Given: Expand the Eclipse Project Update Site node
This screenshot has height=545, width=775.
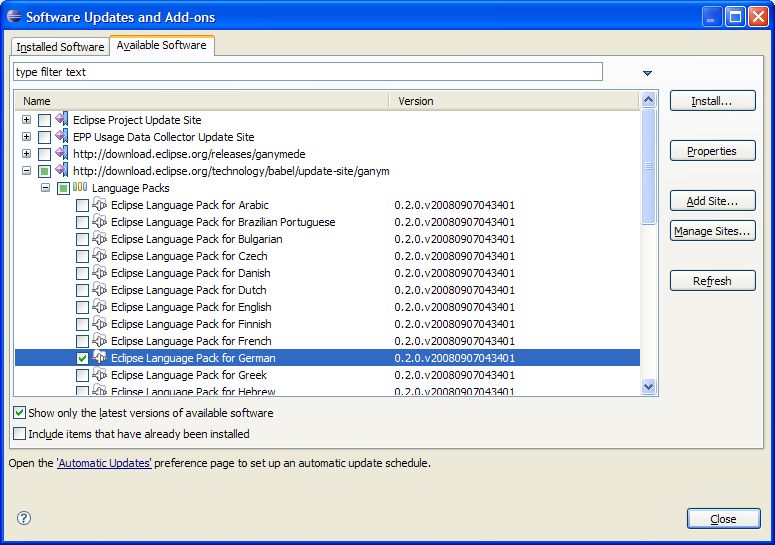Looking at the screenshot, I should [27, 120].
